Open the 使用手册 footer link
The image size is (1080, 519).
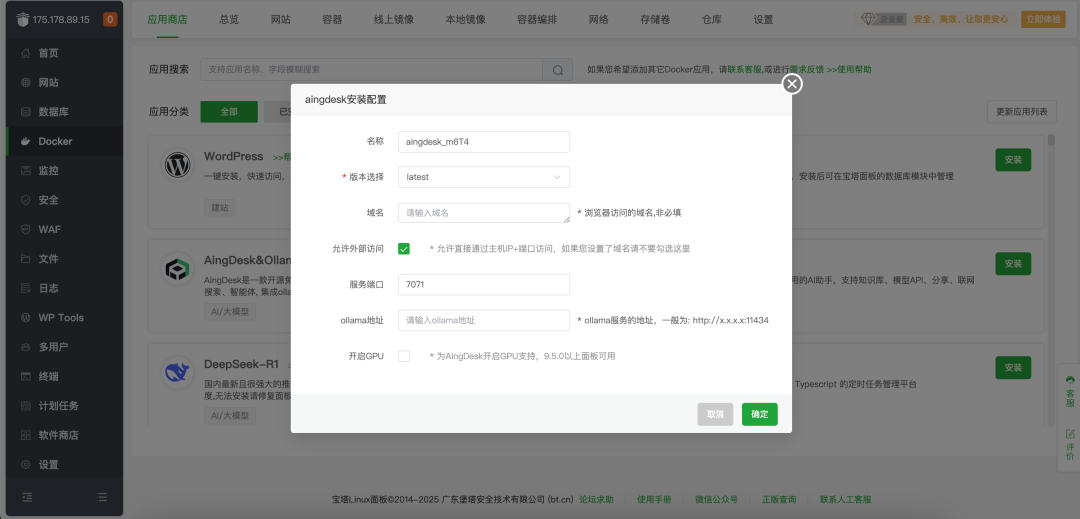pyautogui.click(x=654, y=499)
